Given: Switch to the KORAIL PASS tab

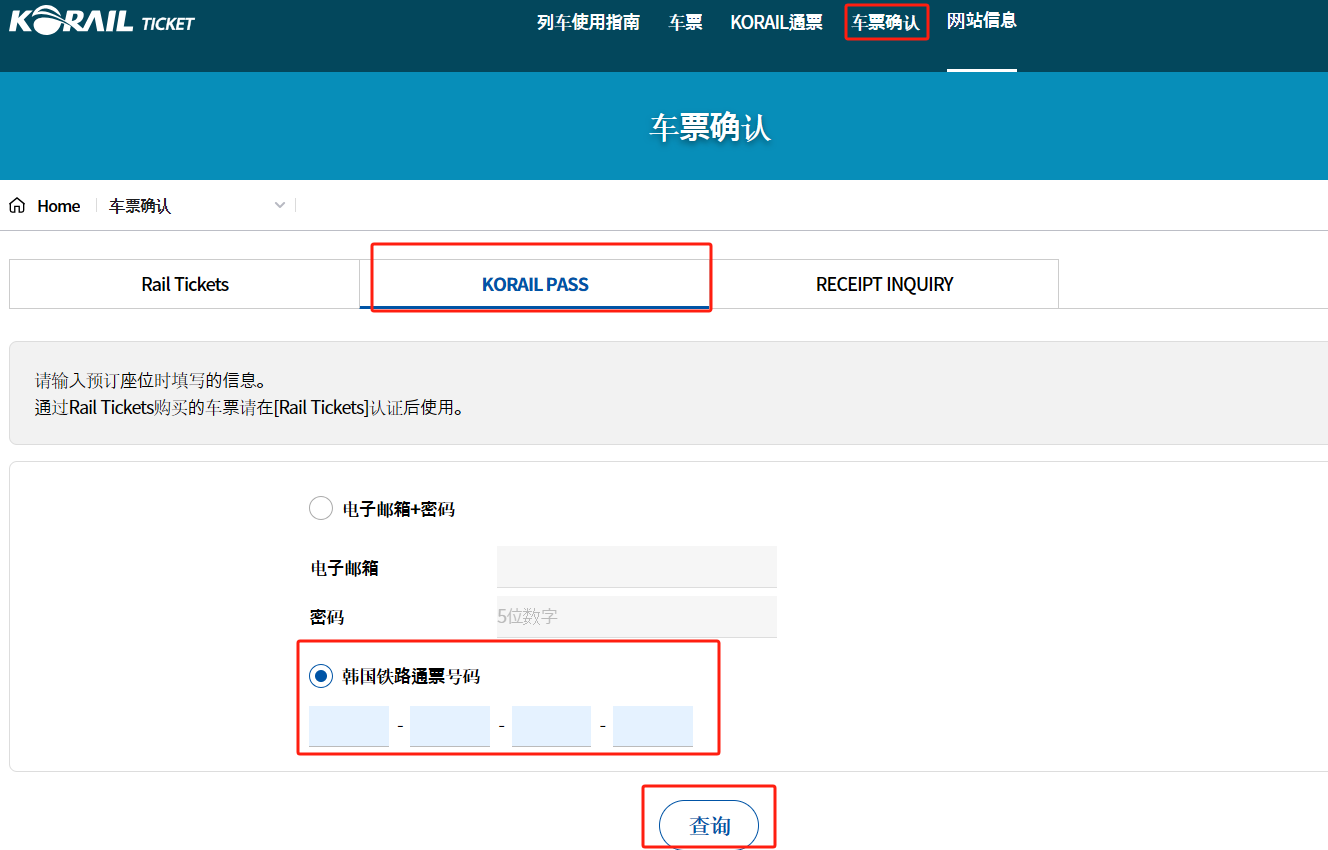Looking at the screenshot, I should pyautogui.click(x=535, y=284).
